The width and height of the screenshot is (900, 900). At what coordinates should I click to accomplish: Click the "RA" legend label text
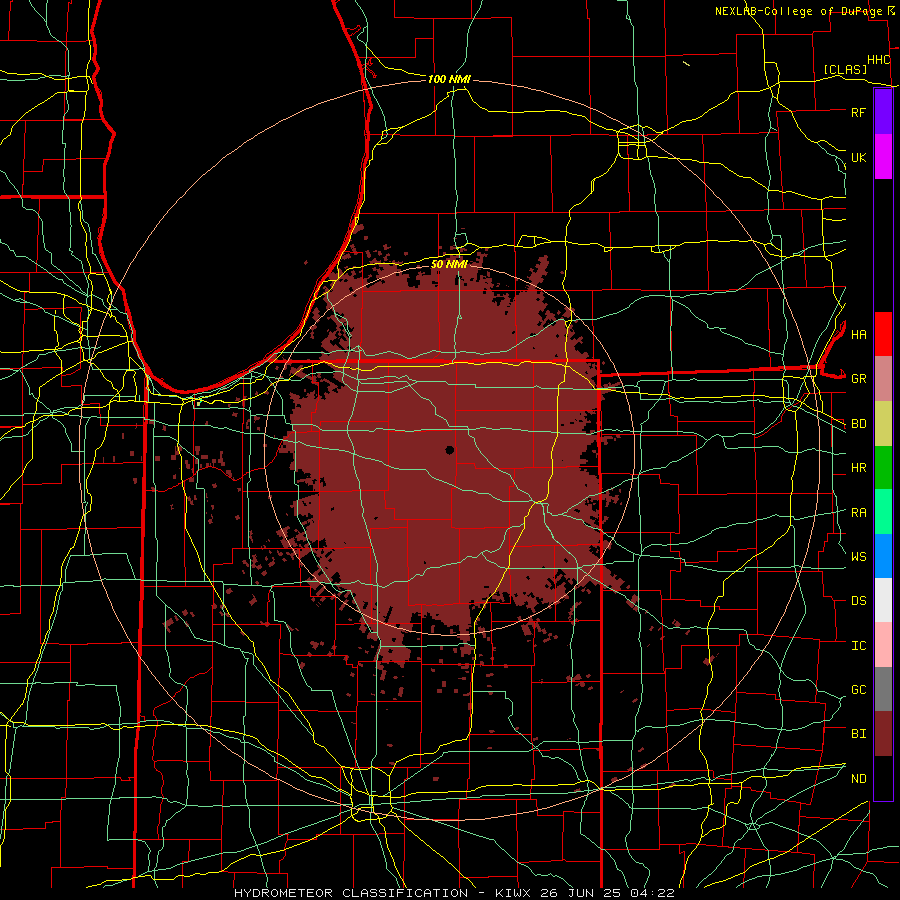pos(858,513)
